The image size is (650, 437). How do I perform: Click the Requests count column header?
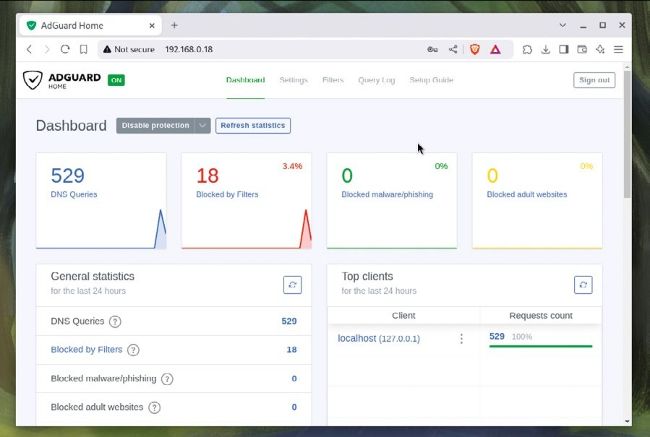coord(541,316)
